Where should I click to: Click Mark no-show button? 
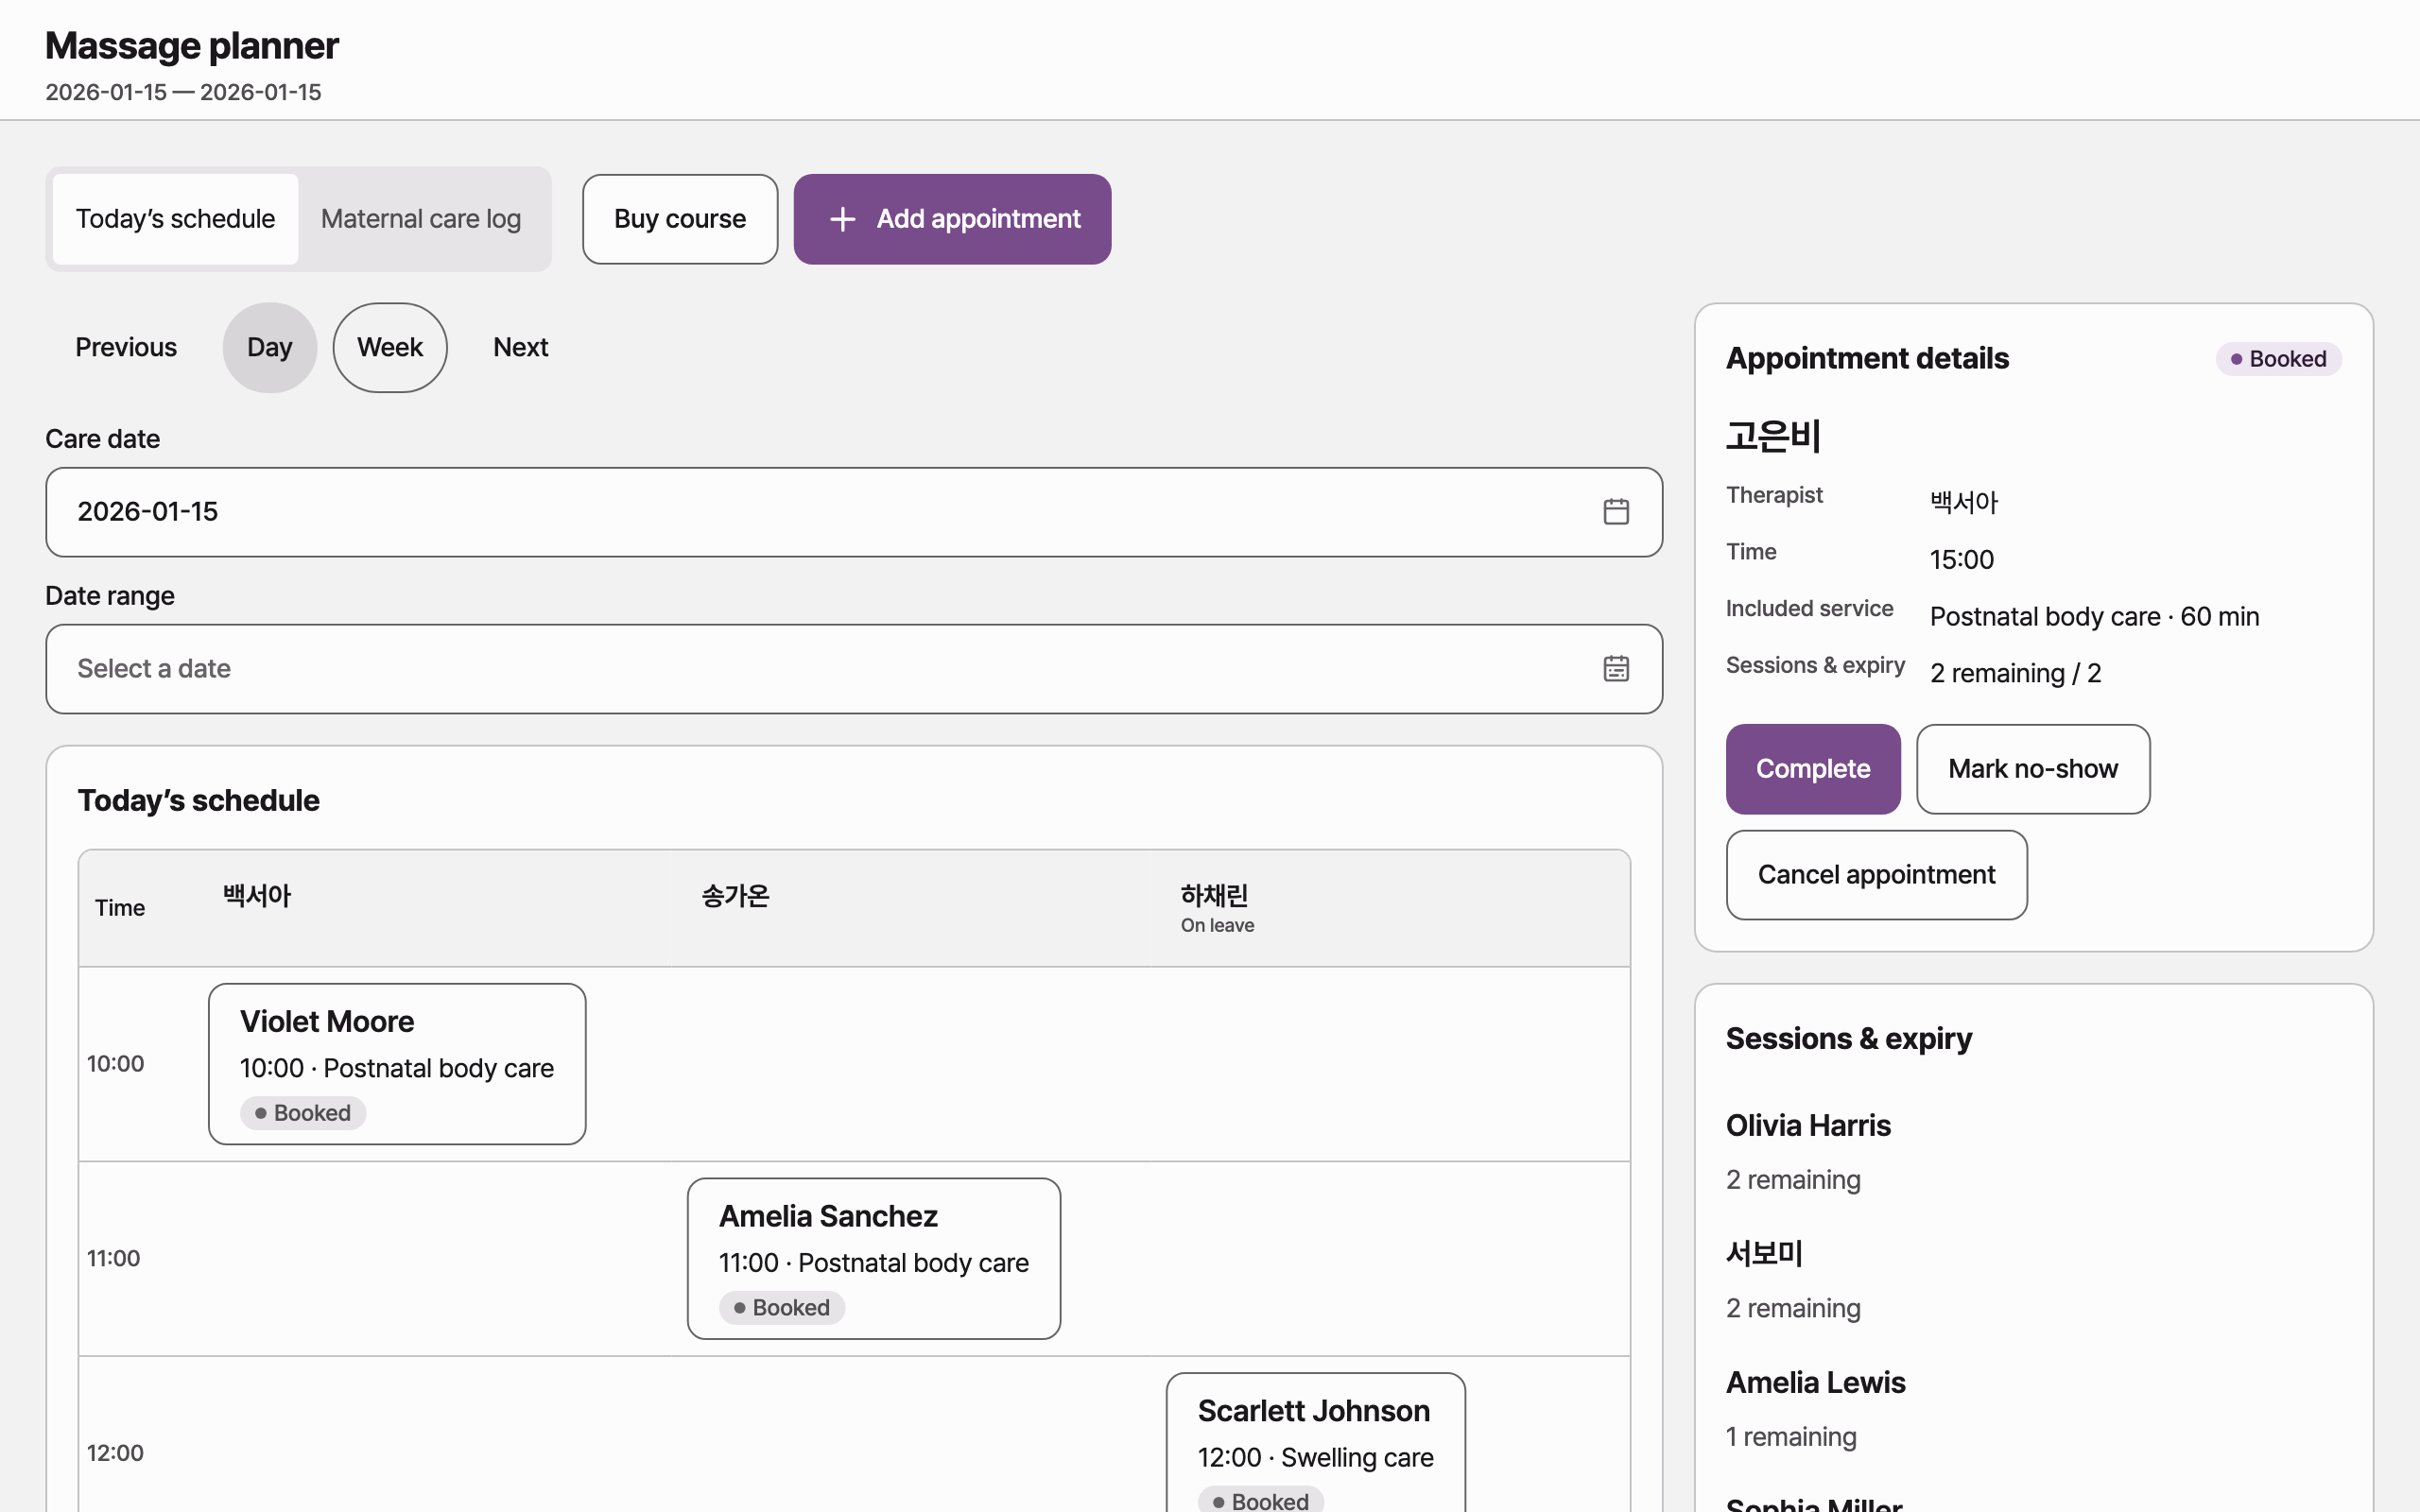2033,768
